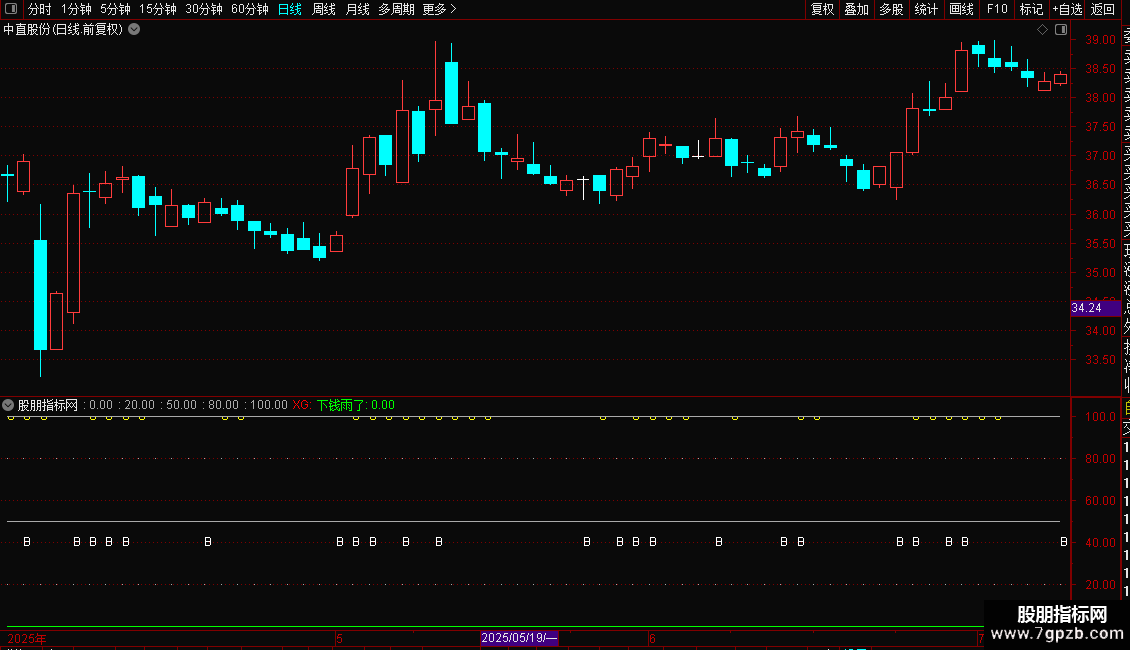Viewport: 1130px width, 650px height.
Task: Click the leftmost B signal marker
Action: point(27,542)
